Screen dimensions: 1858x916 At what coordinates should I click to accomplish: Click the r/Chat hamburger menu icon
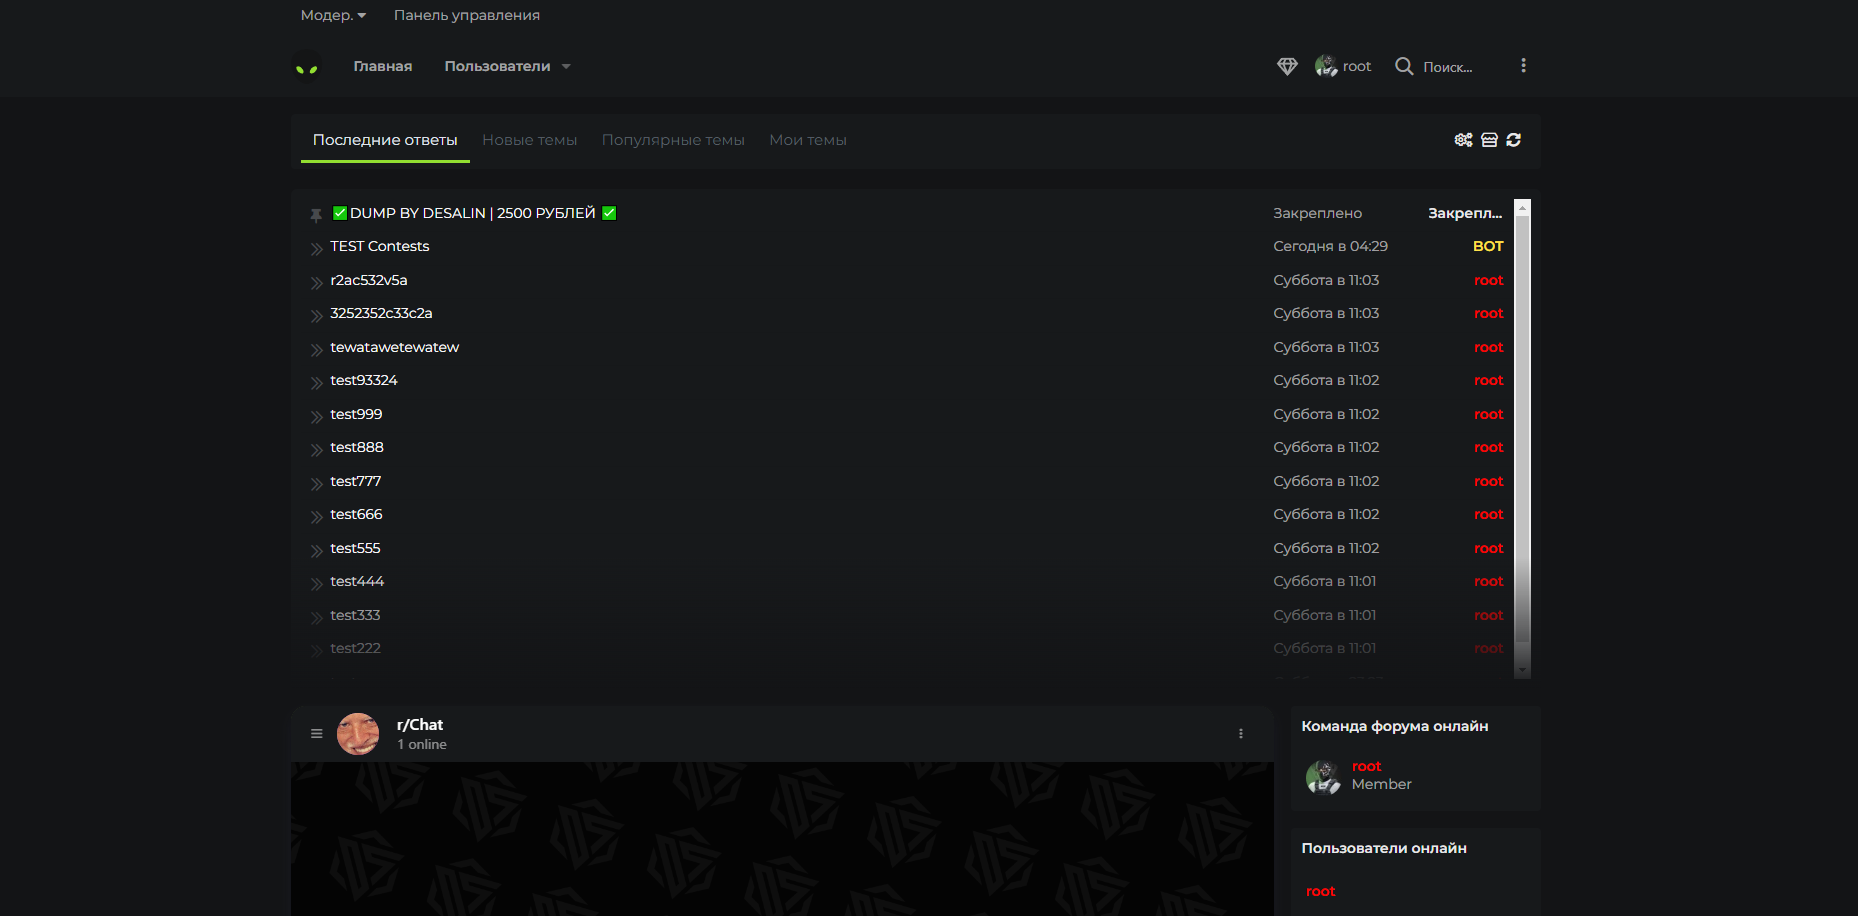coord(317,734)
